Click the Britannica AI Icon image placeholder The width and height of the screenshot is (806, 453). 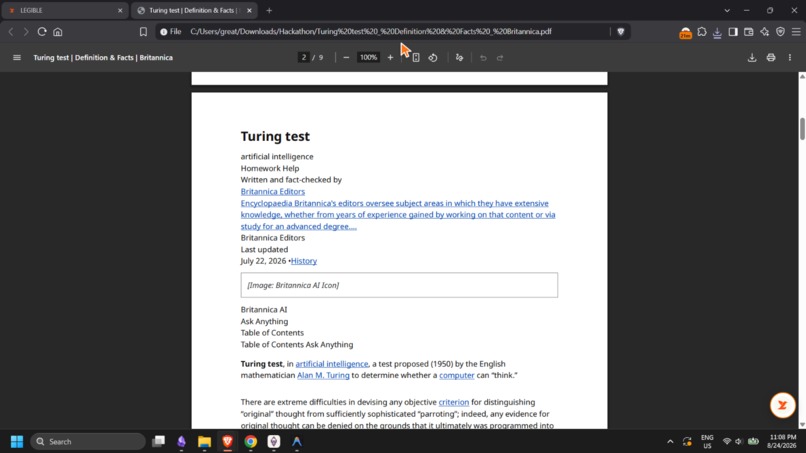(399, 285)
